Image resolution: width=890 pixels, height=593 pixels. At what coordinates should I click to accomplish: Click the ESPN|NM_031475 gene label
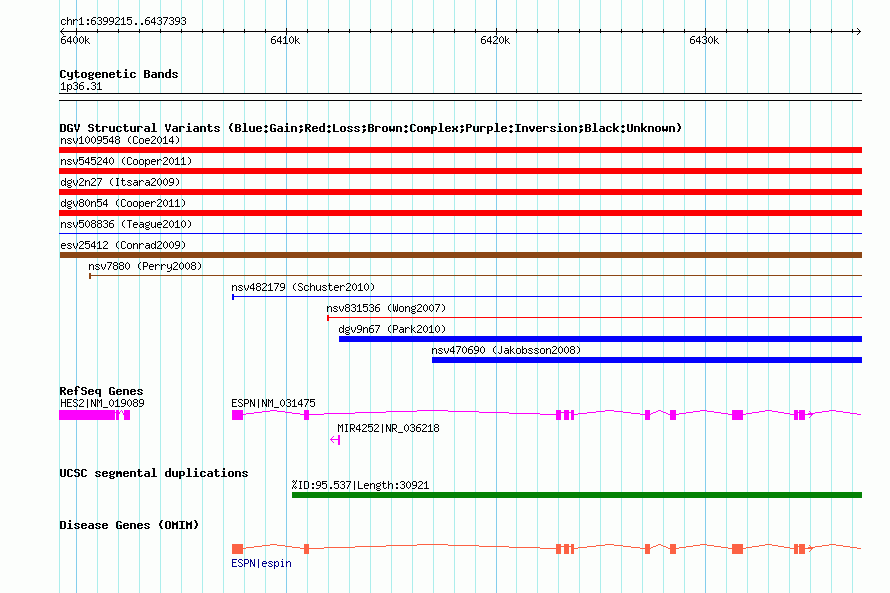(x=273, y=403)
